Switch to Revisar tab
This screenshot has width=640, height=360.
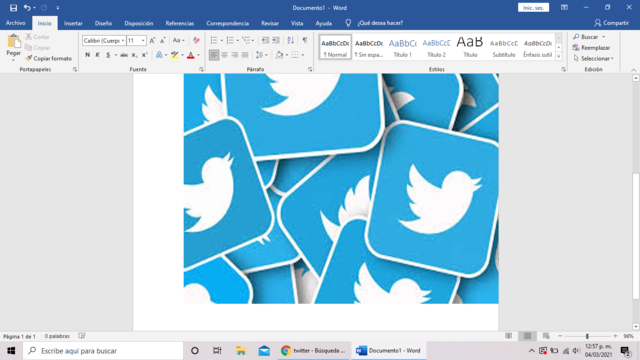click(270, 23)
